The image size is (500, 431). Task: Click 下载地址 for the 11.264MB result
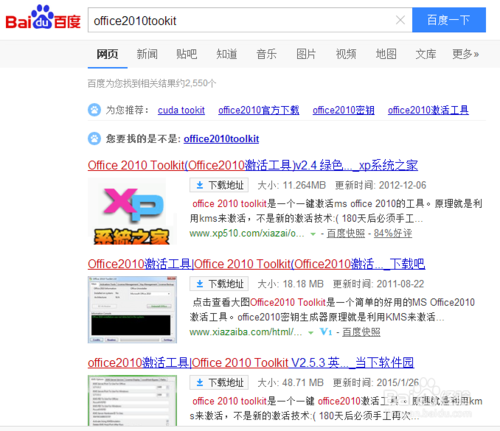(219, 185)
